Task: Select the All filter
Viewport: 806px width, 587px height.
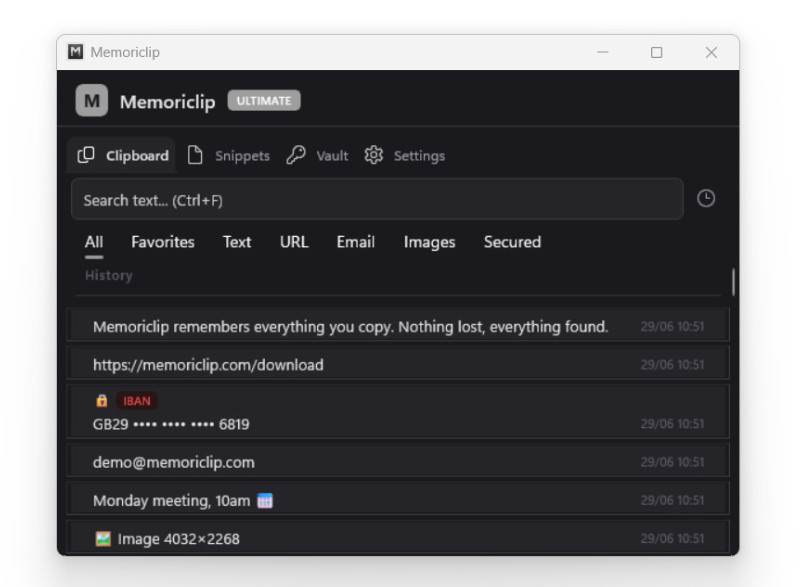Action: 94,242
